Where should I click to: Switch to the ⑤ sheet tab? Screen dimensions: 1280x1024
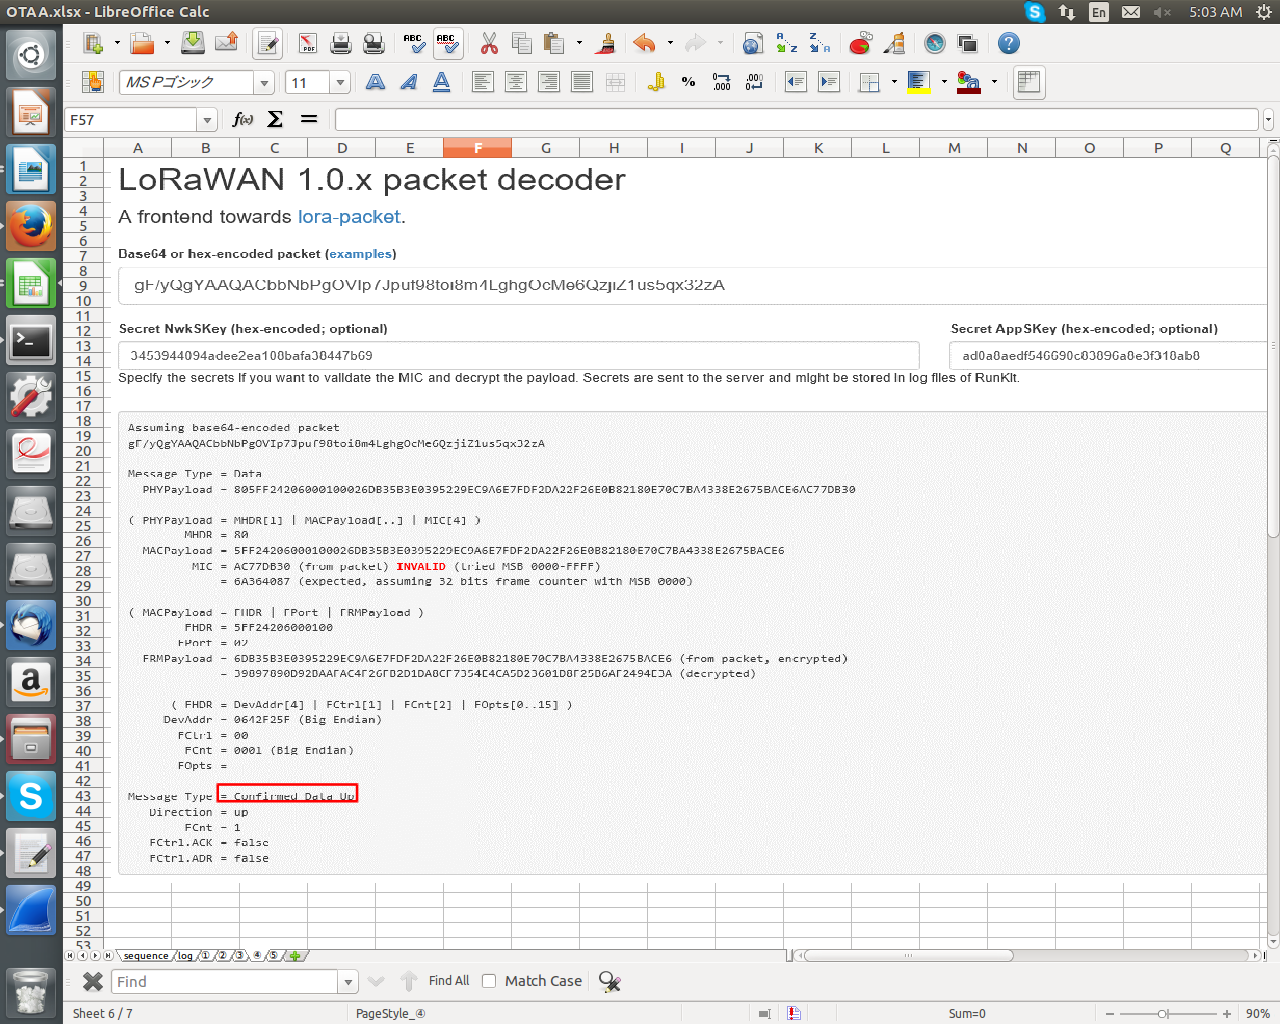coord(273,956)
